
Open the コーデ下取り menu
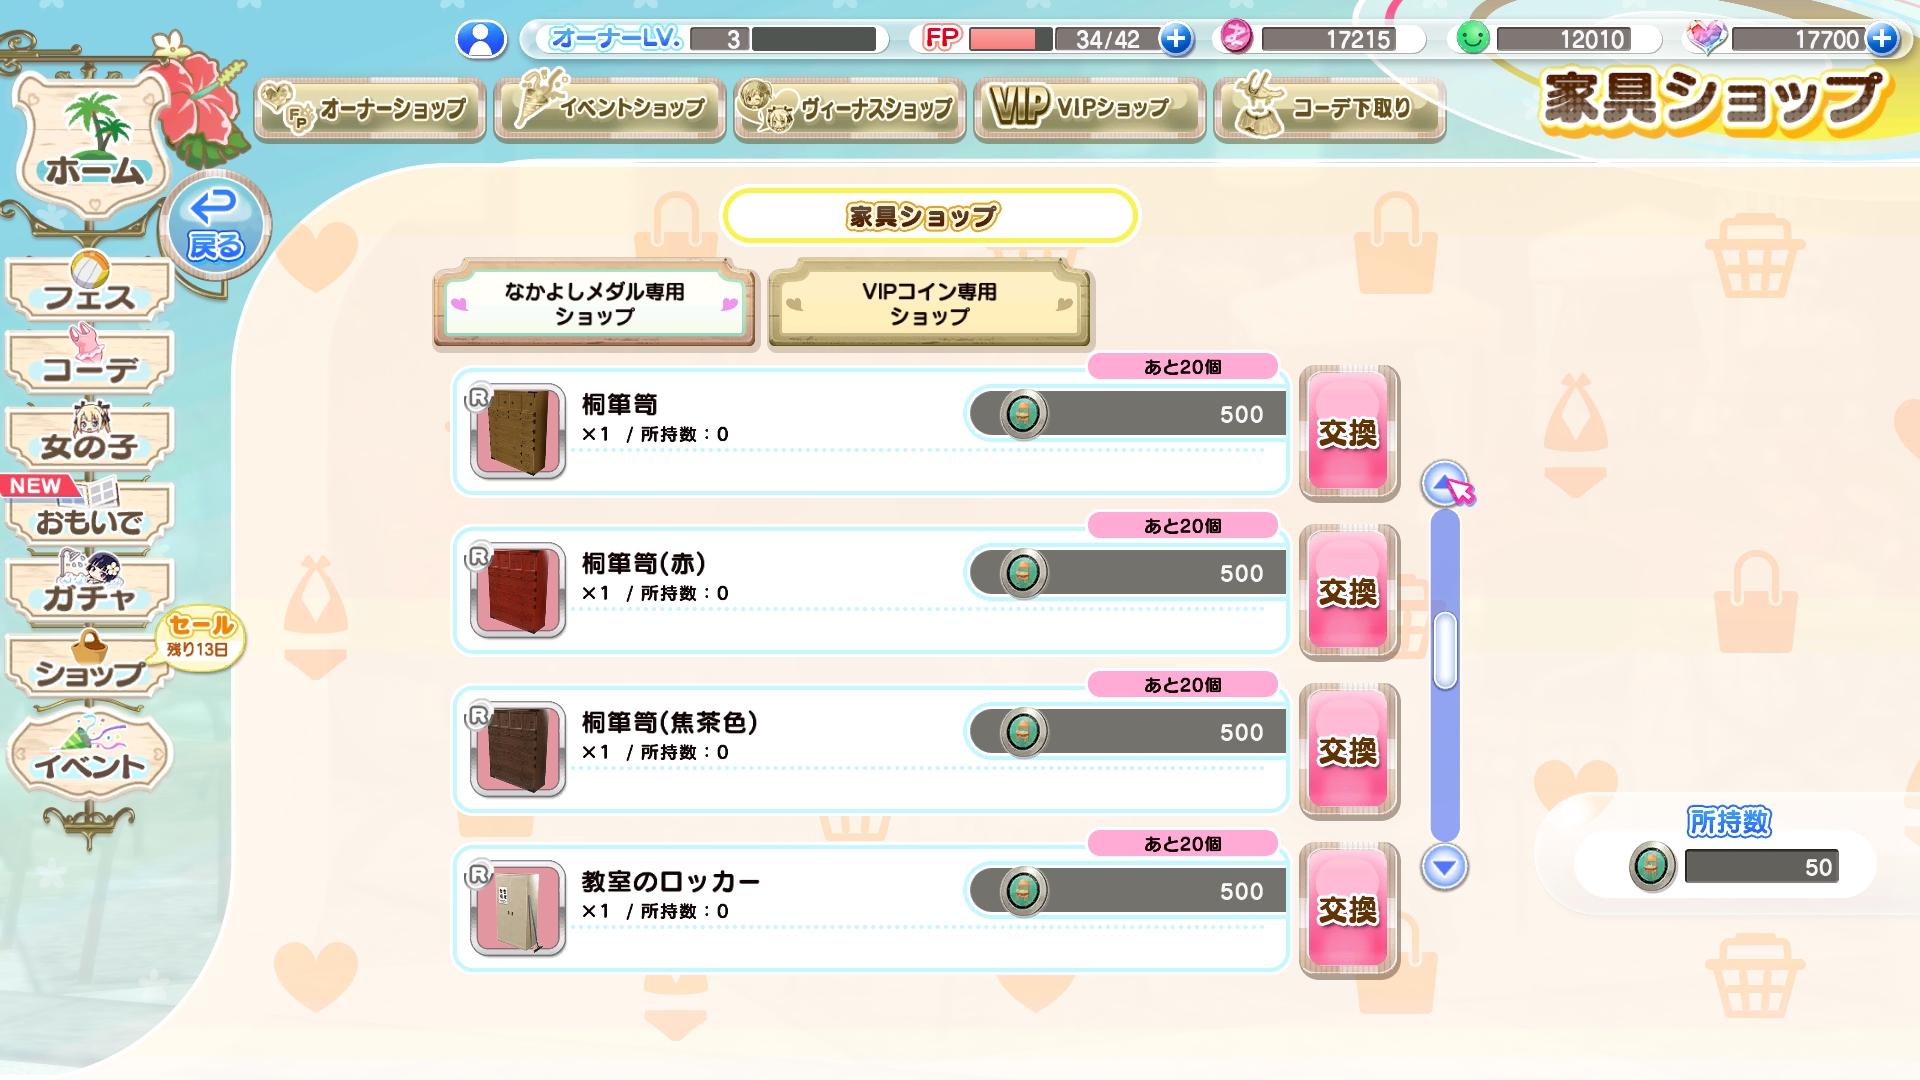[1329, 109]
